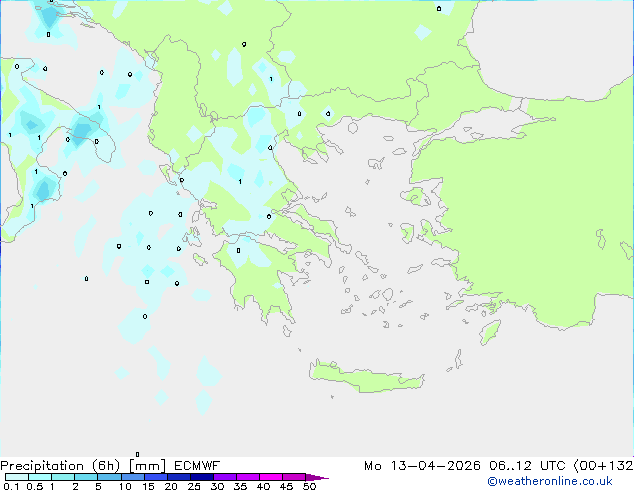Click the island of Crete on the map
The height and width of the screenshot is (490, 634).
pyautogui.click(x=366, y=378)
